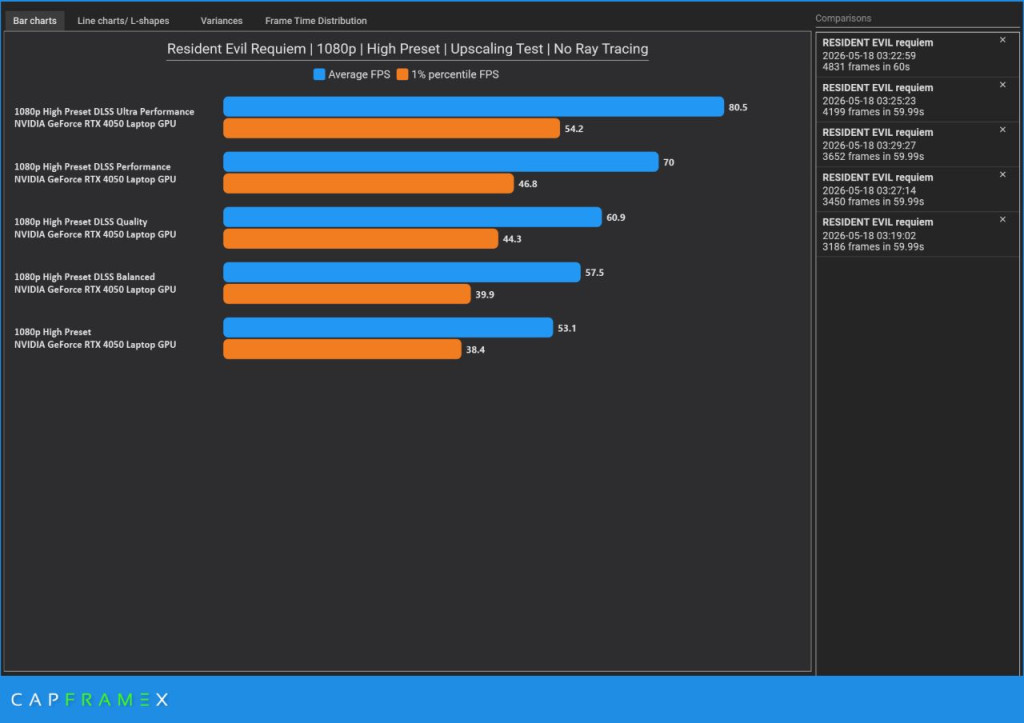The height and width of the screenshot is (723, 1024).
Task: Switch to the Bar charts tab
Action: pyautogui.click(x=35, y=21)
